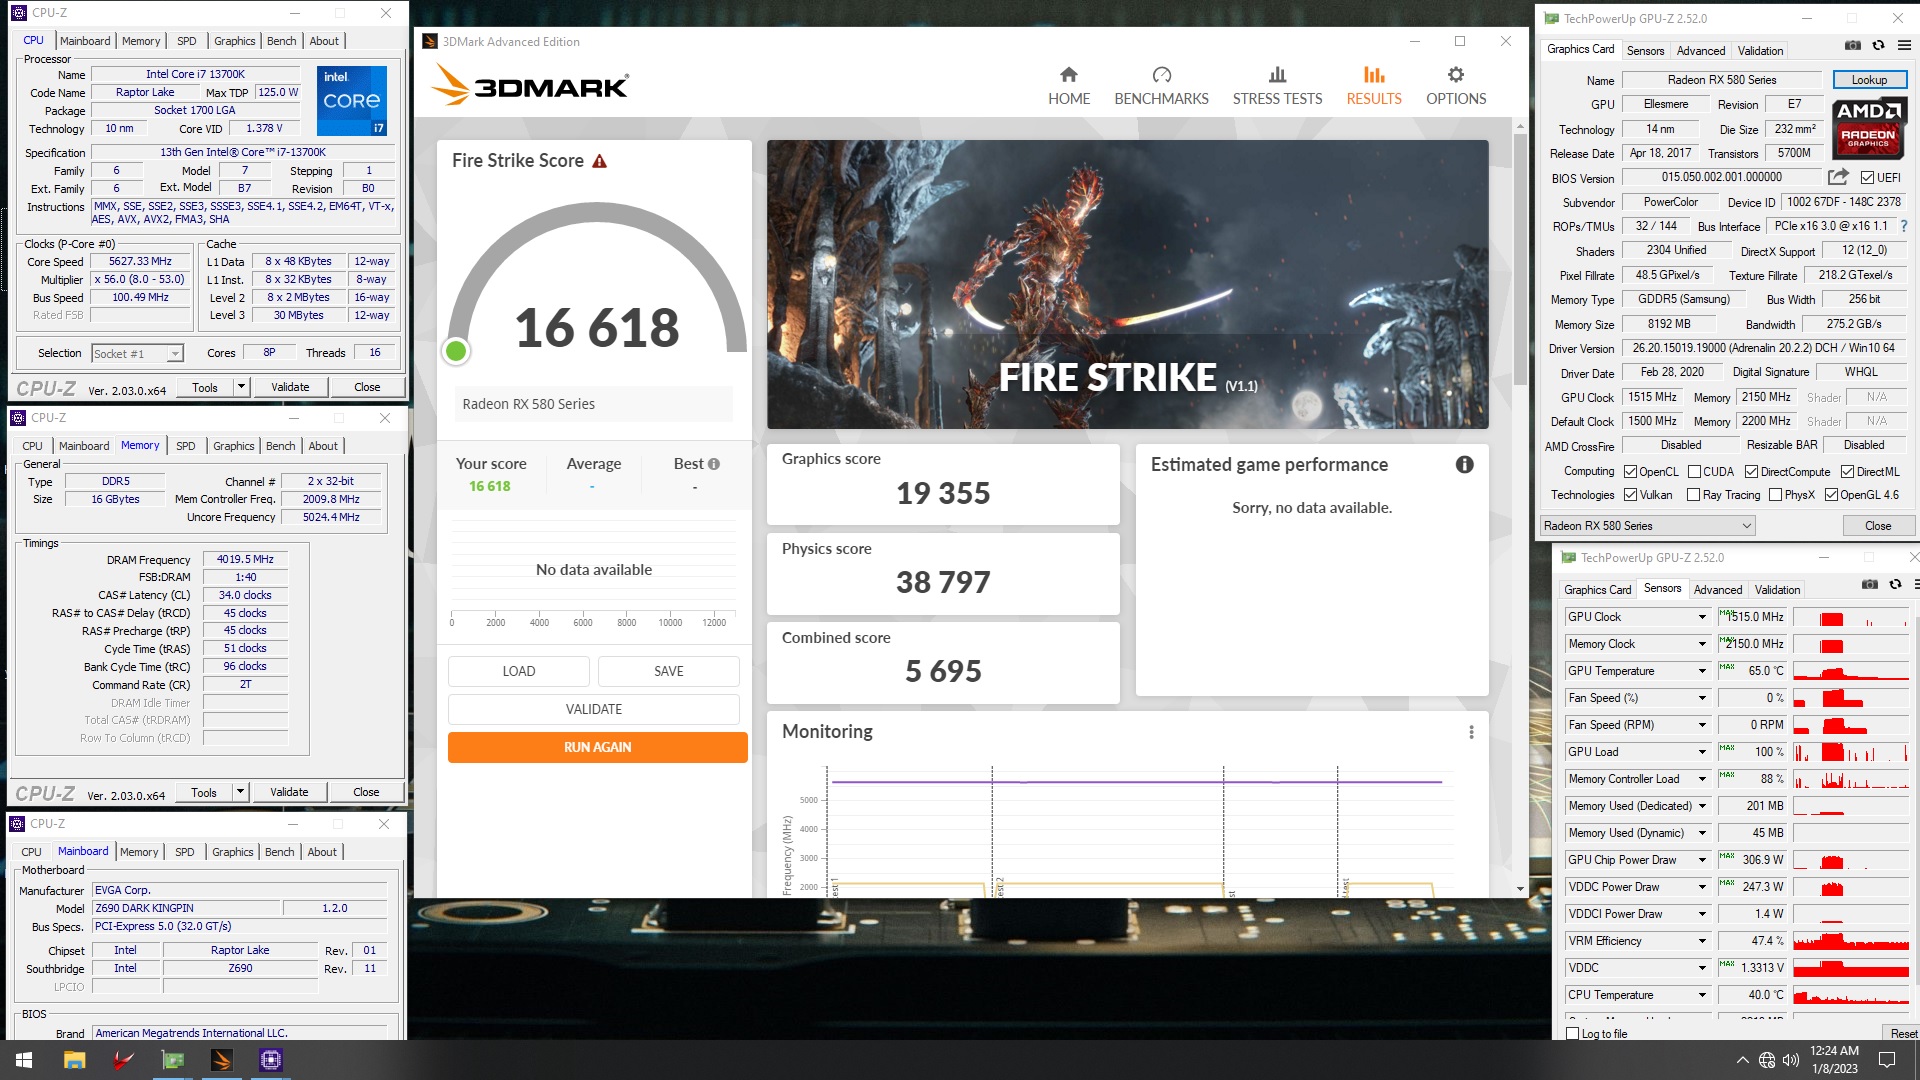This screenshot has width=1920, height=1080.
Task: Open the notifications panel icon
Action: coord(1887,1060)
